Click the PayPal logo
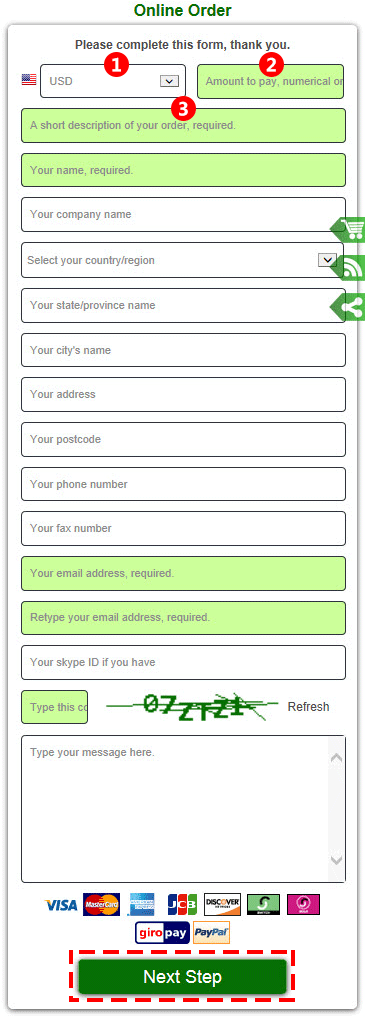 click(x=211, y=932)
